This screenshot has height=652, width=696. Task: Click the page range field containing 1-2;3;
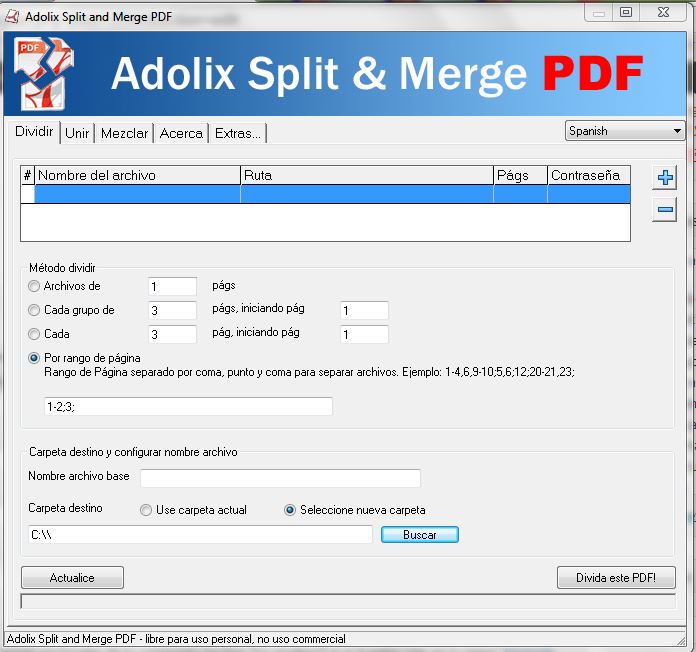[188, 407]
